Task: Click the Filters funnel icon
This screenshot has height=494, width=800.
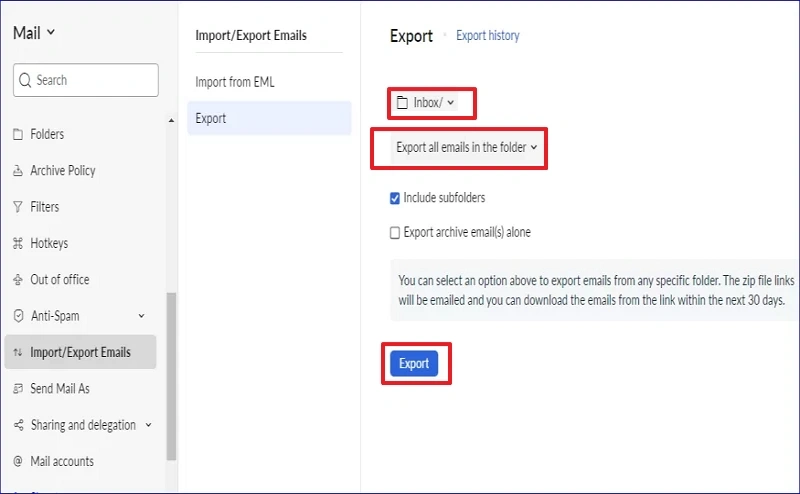Action: (x=18, y=207)
